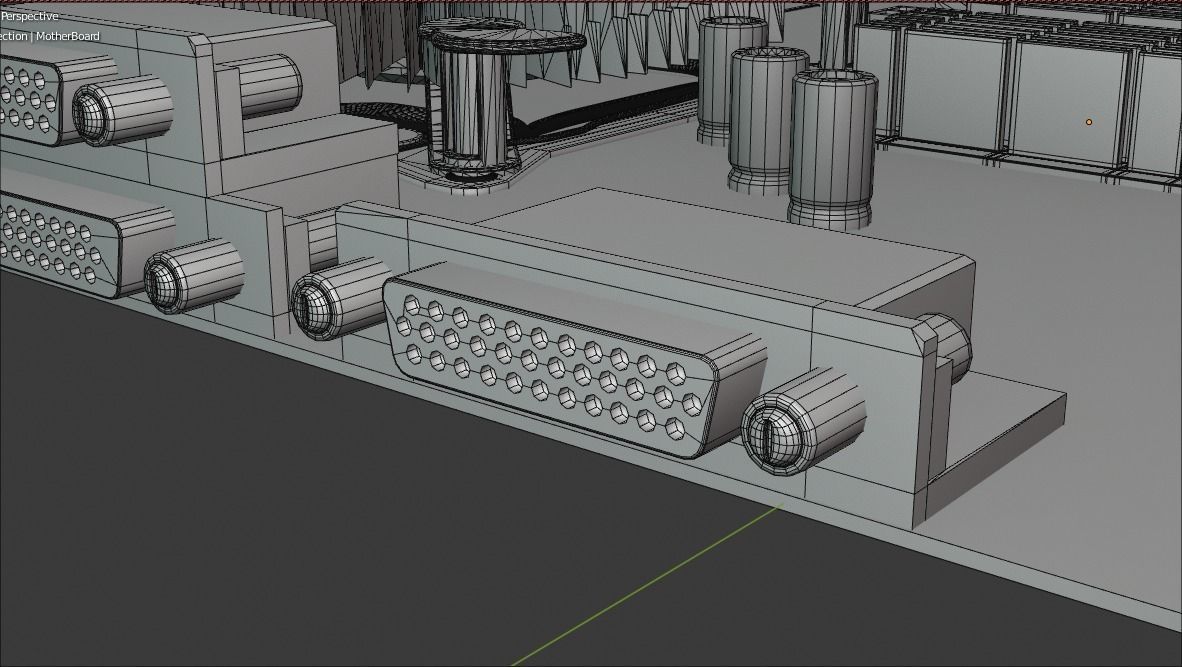Screen dimensions: 1182x667
Task: Click the green Y-axis line
Action: (647, 585)
